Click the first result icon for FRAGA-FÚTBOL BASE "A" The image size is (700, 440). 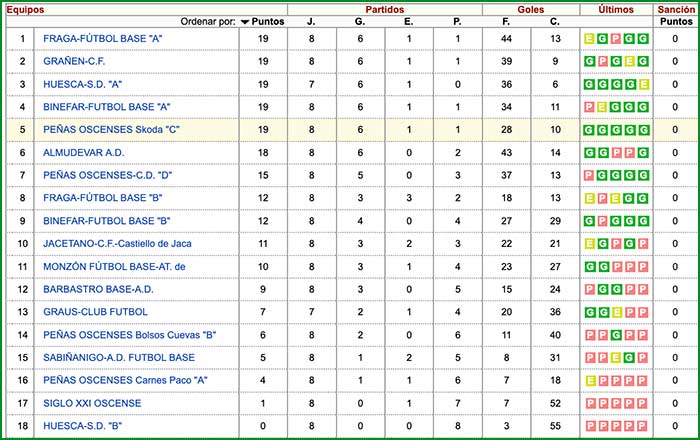pos(589,39)
